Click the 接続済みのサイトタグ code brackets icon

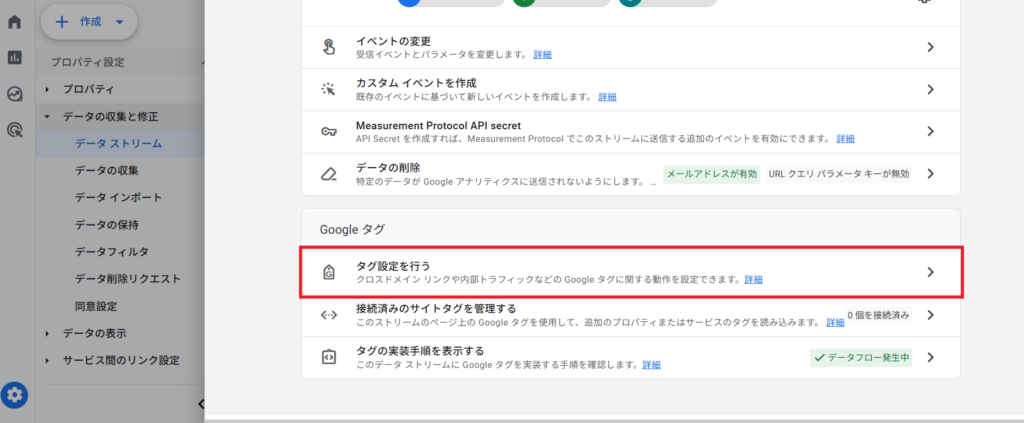[x=328, y=315]
